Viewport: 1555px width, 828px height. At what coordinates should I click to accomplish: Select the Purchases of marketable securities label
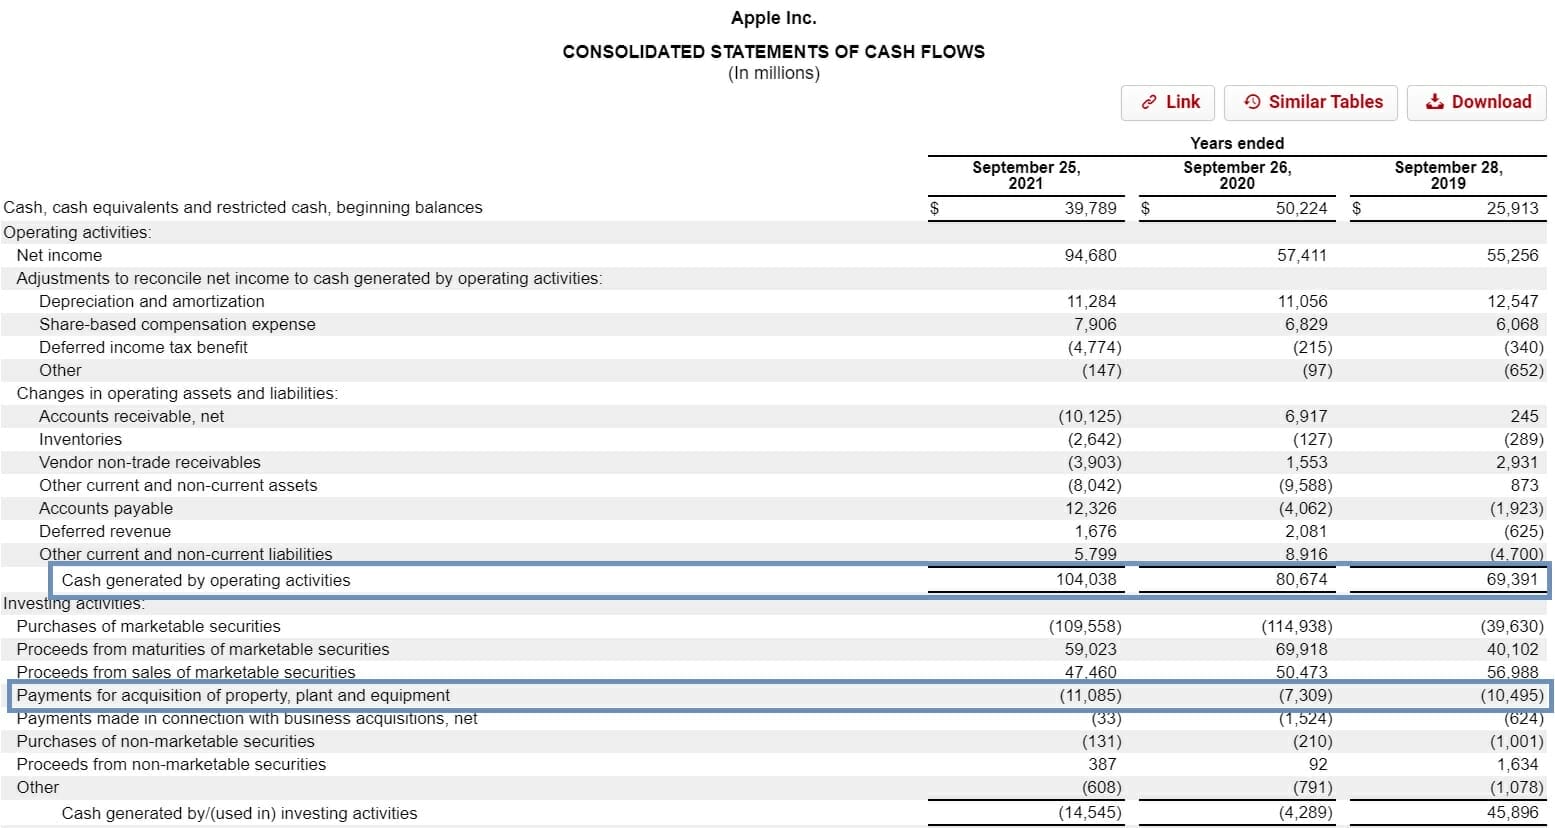click(x=148, y=626)
